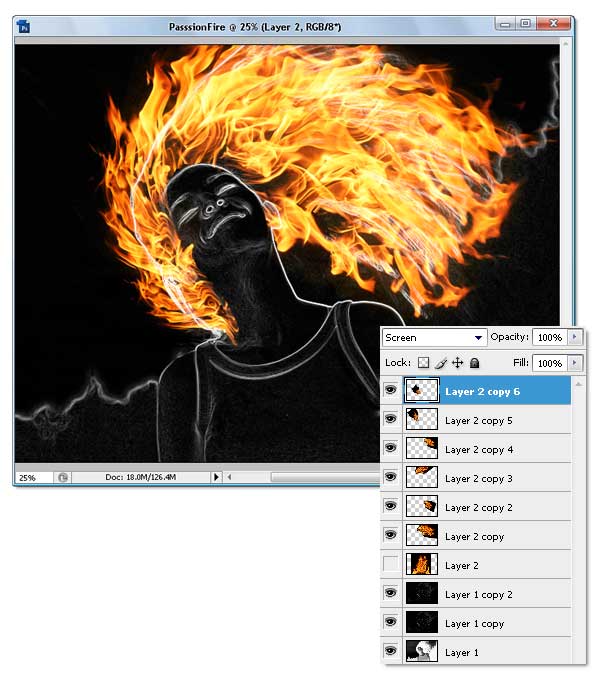
Task: Select the Layer 1 copy layer
Action: click(475, 624)
